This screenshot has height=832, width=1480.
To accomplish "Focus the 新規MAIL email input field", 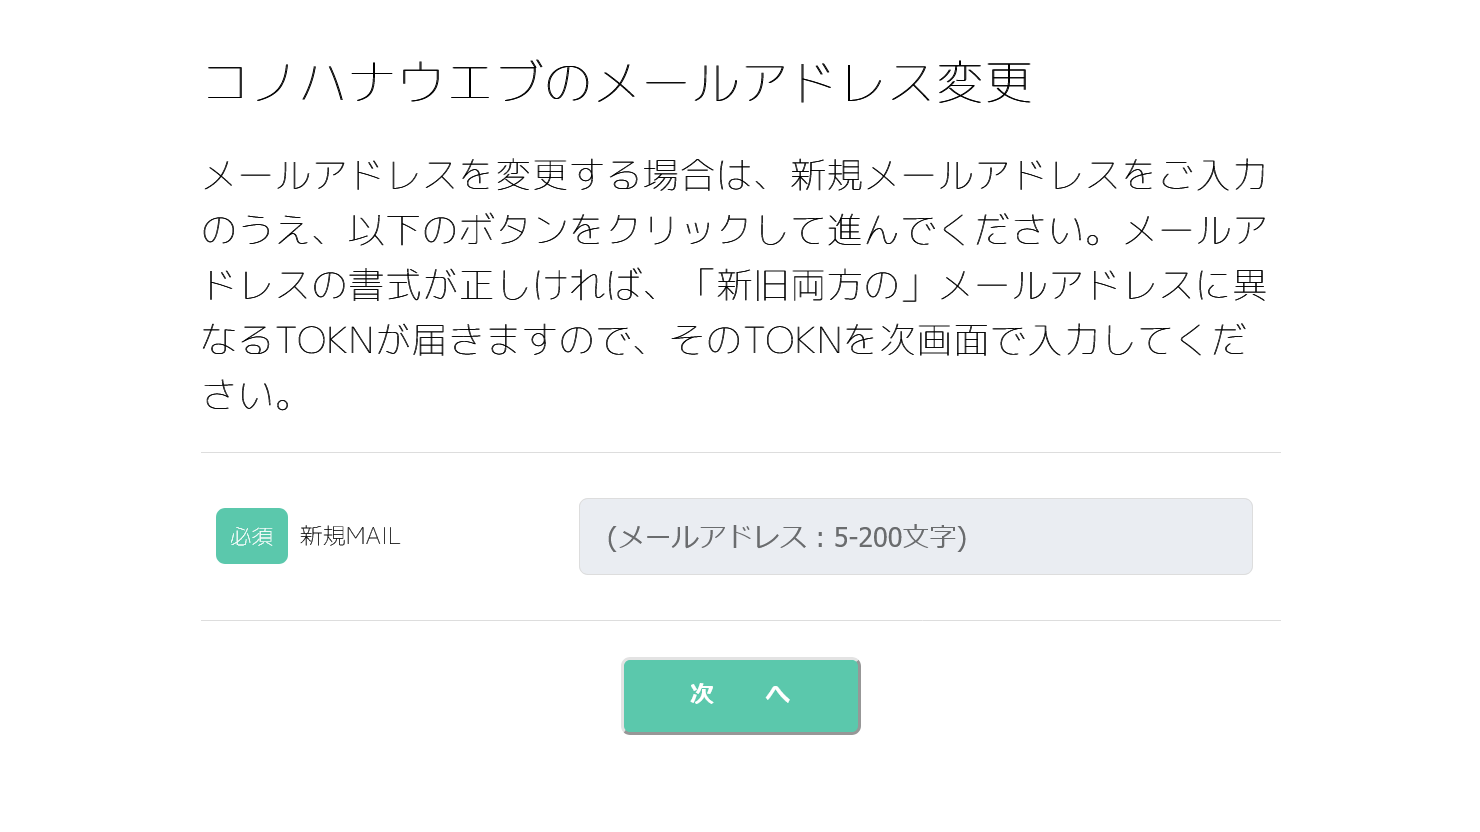I will tap(915, 536).
